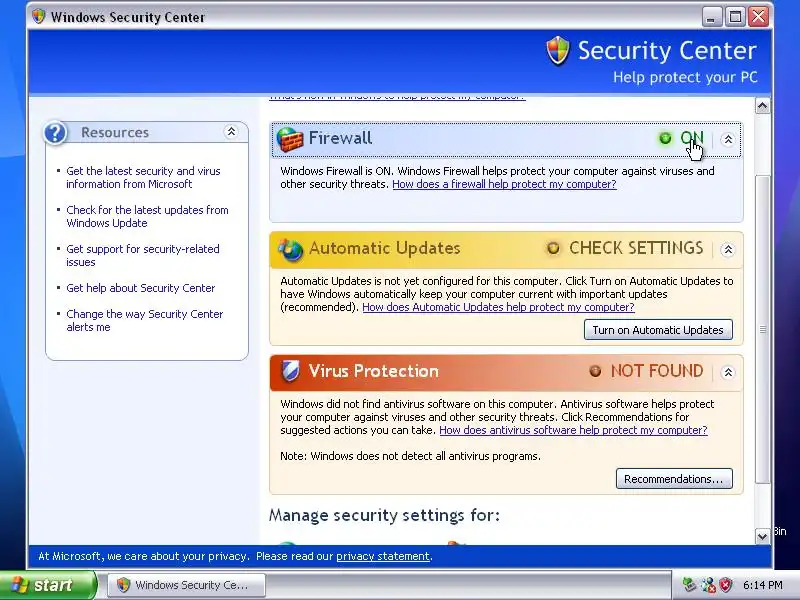Open Get help about Security Center
This screenshot has height=600, width=800.
coord(141,288)
